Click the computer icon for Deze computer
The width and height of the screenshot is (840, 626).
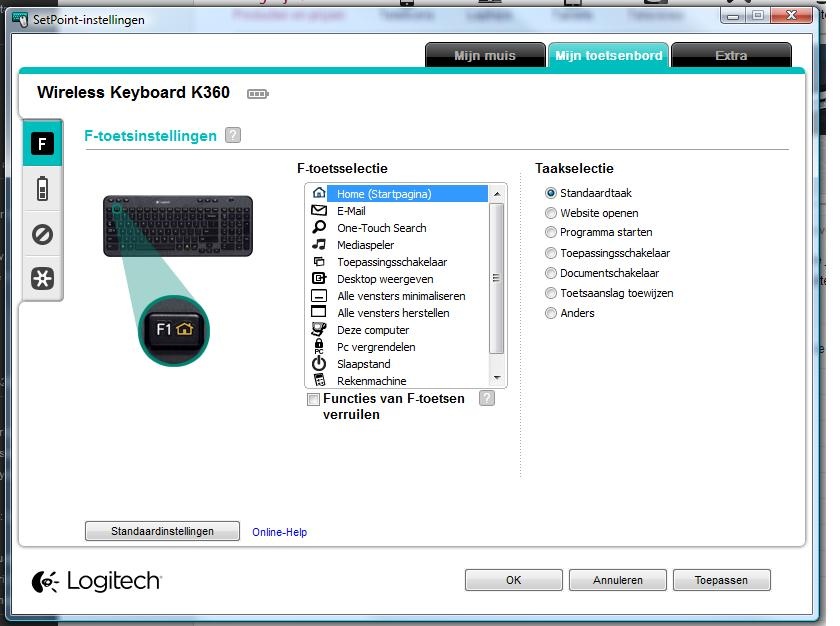[319, 329]
